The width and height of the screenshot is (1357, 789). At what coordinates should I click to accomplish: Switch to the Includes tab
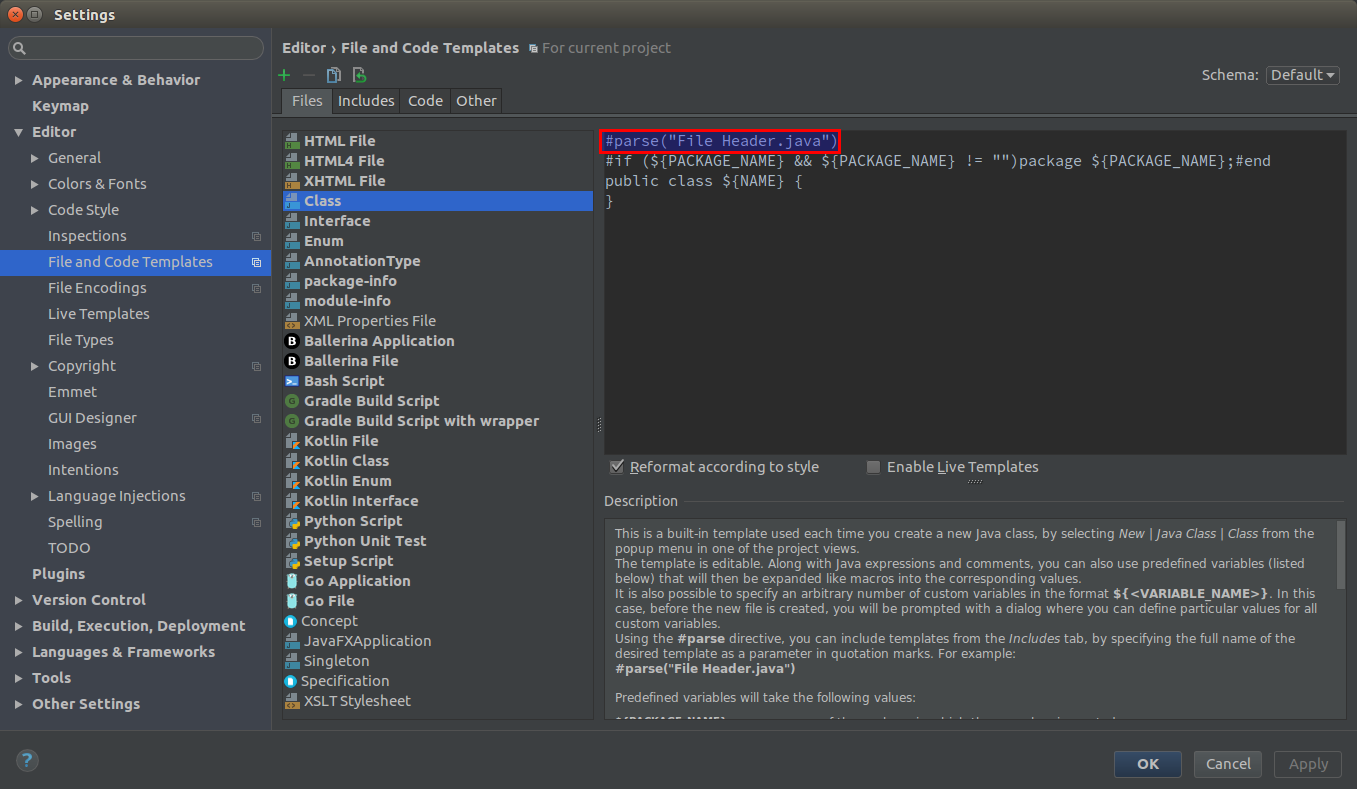(366, 100)
